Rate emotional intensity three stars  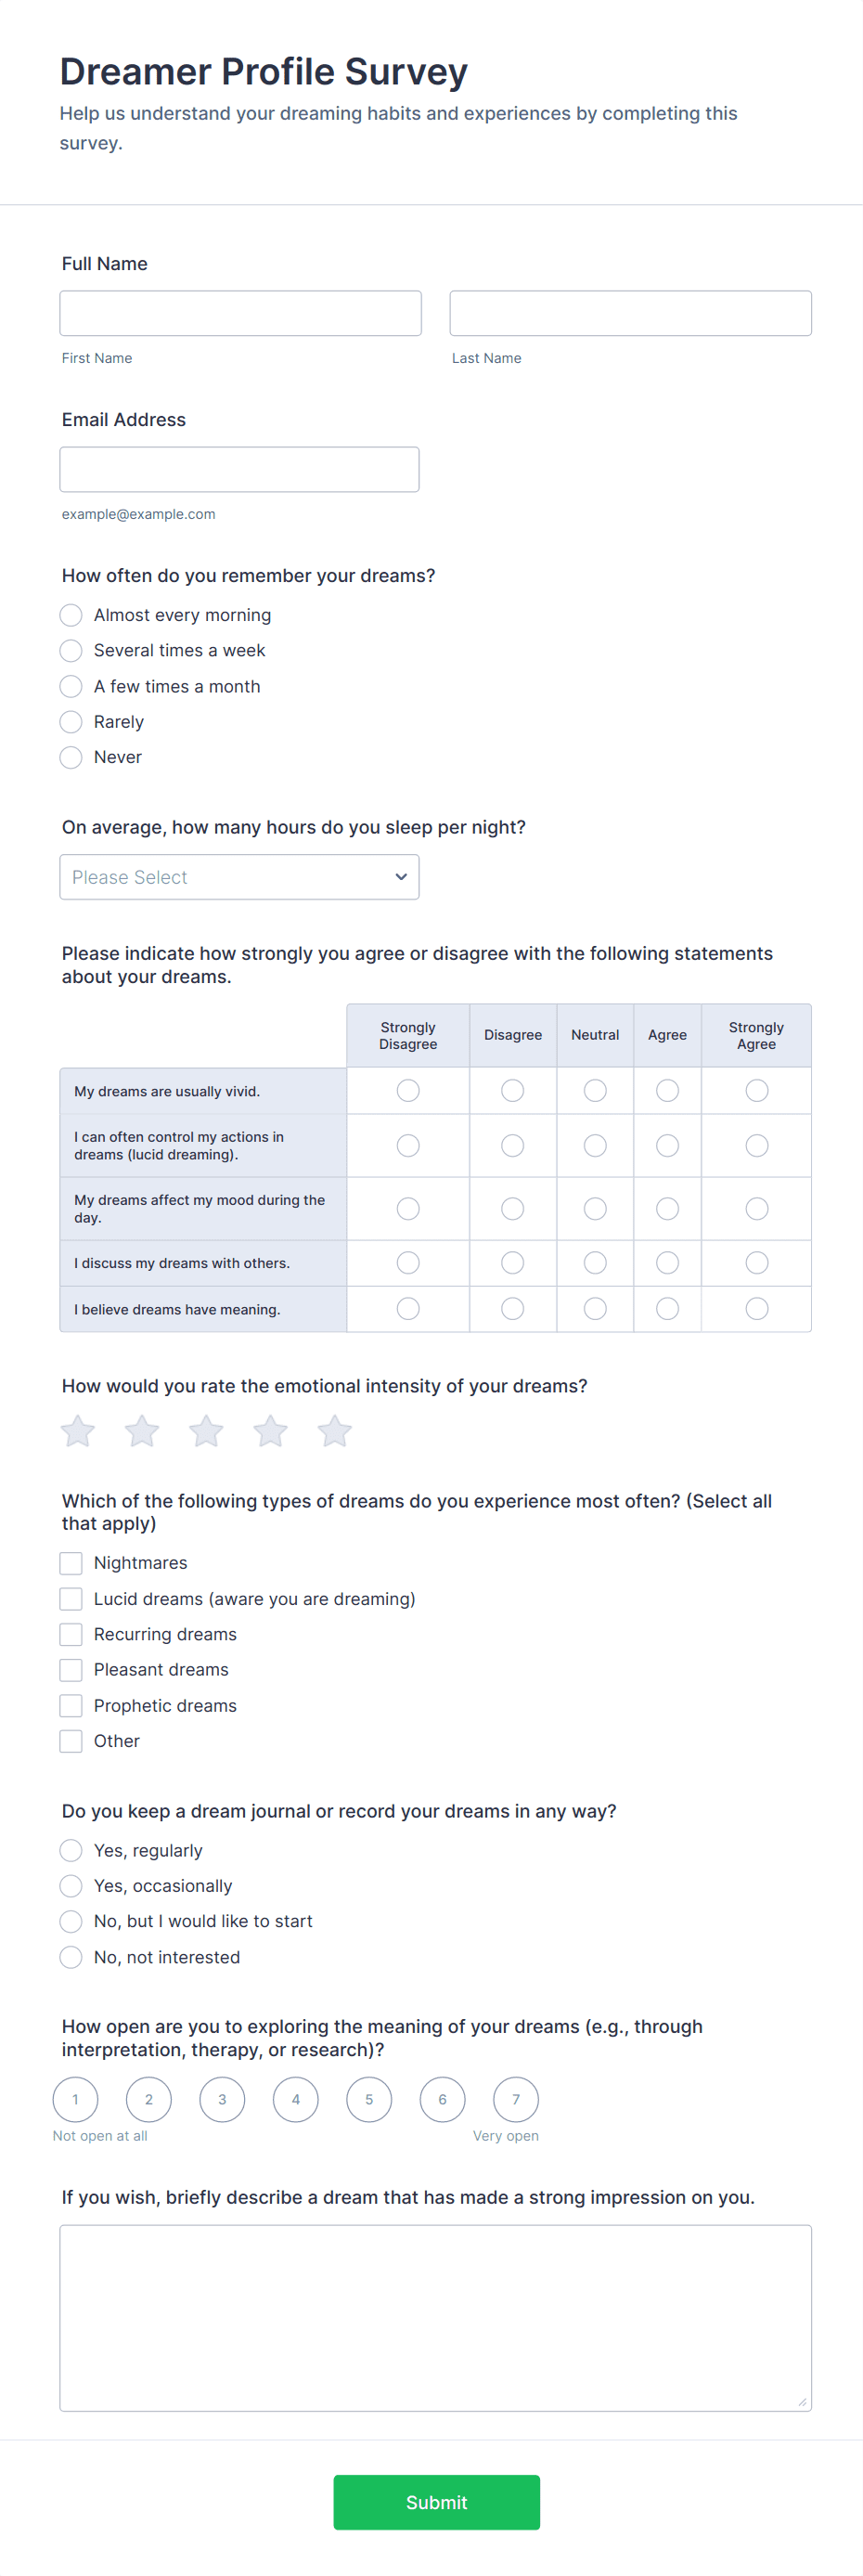click(x=206, y=1431)
